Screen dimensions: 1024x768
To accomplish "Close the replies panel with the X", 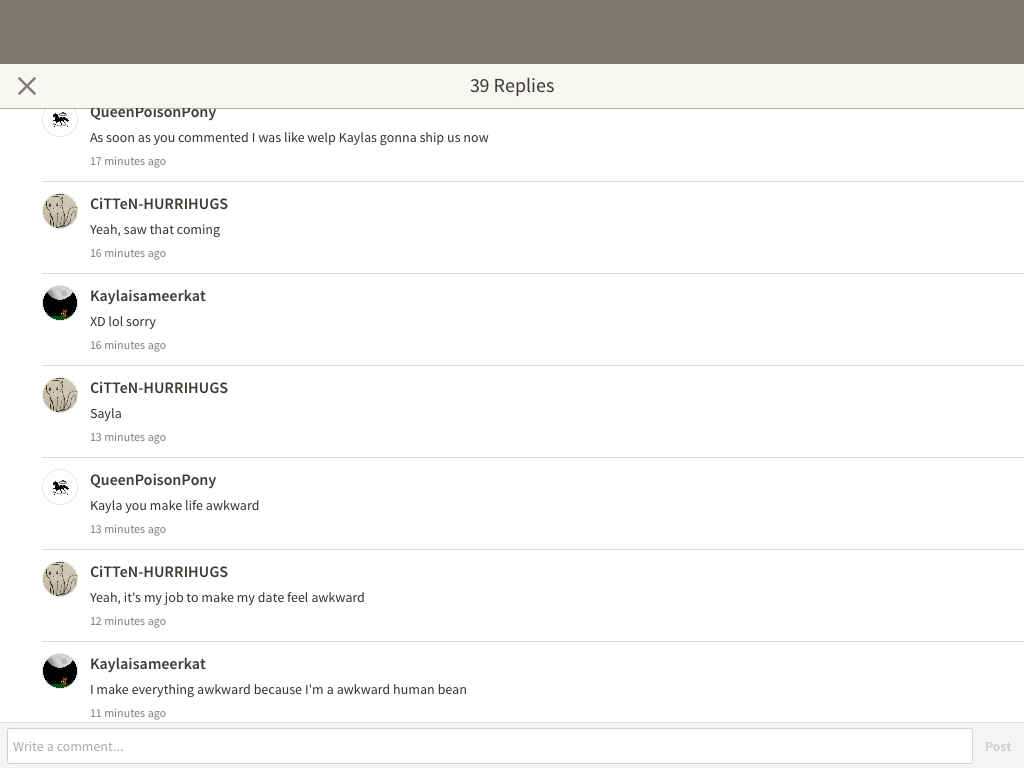I will point(27,86).
